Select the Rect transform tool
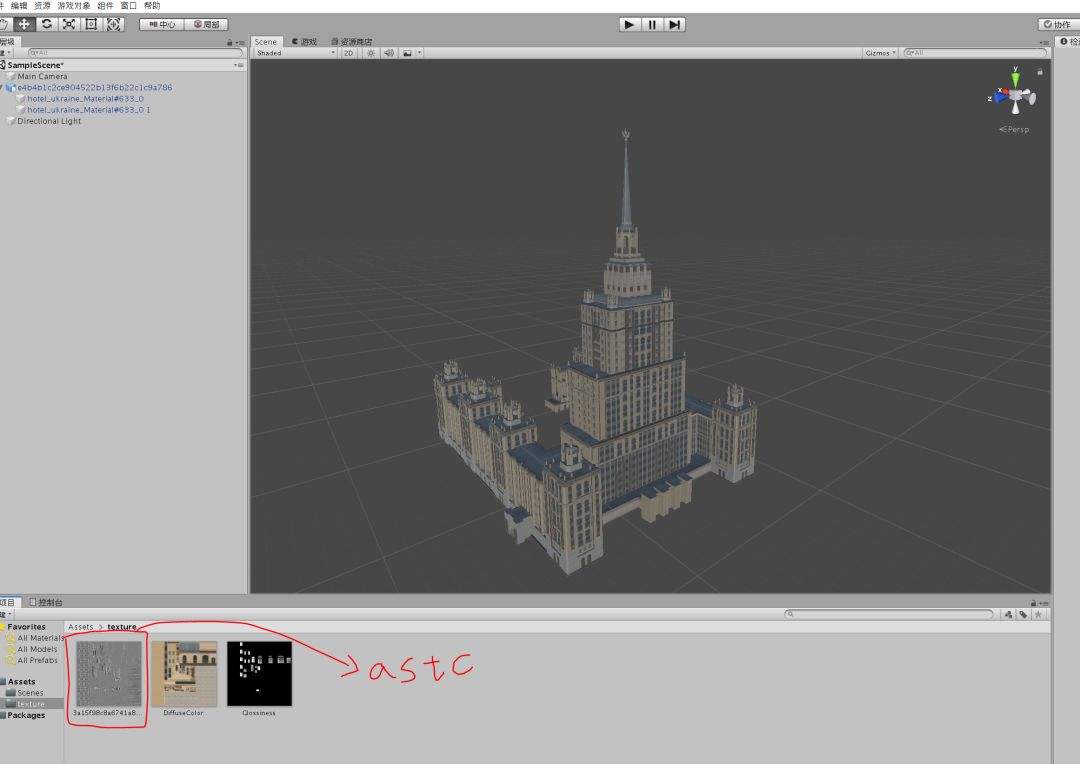Screen dimensions: 1080x764 [91, 24]
